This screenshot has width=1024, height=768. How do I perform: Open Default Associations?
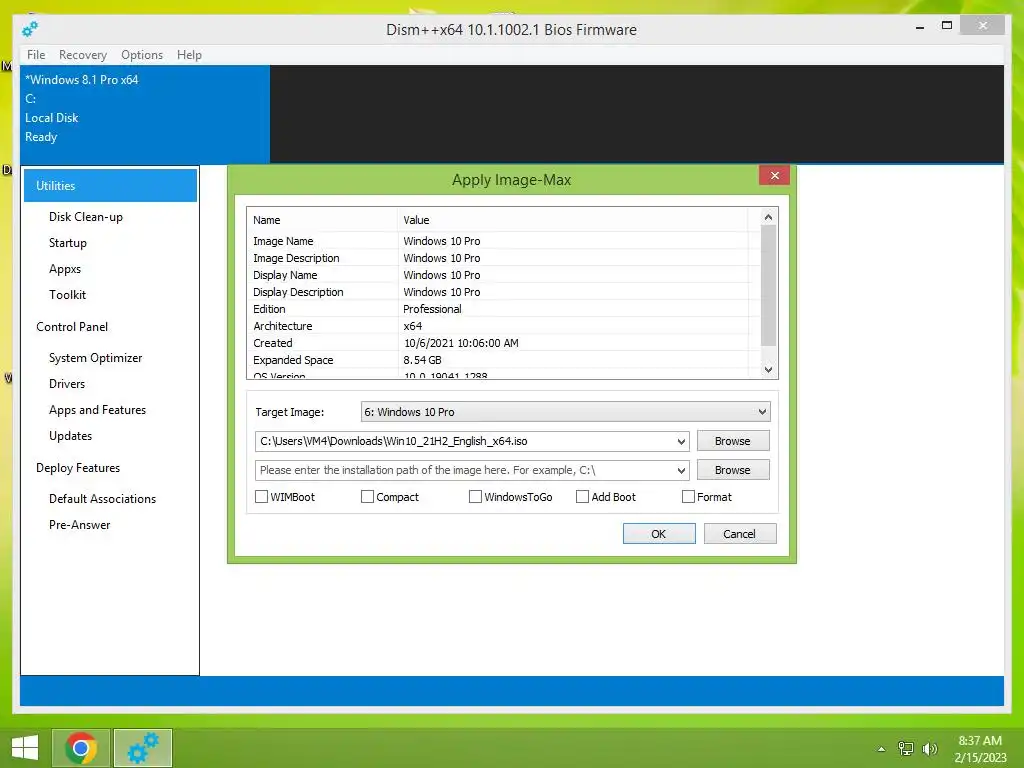tap(102, 499)
